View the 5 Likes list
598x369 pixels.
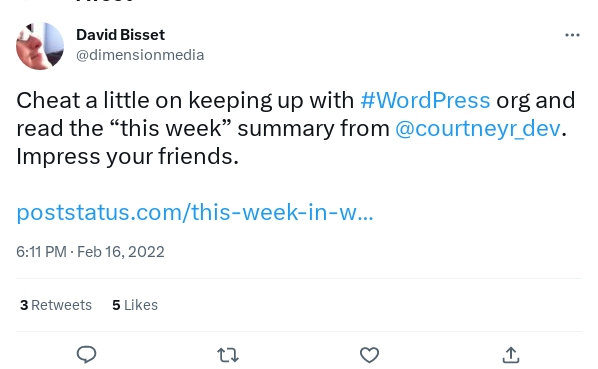pos(135,305)
